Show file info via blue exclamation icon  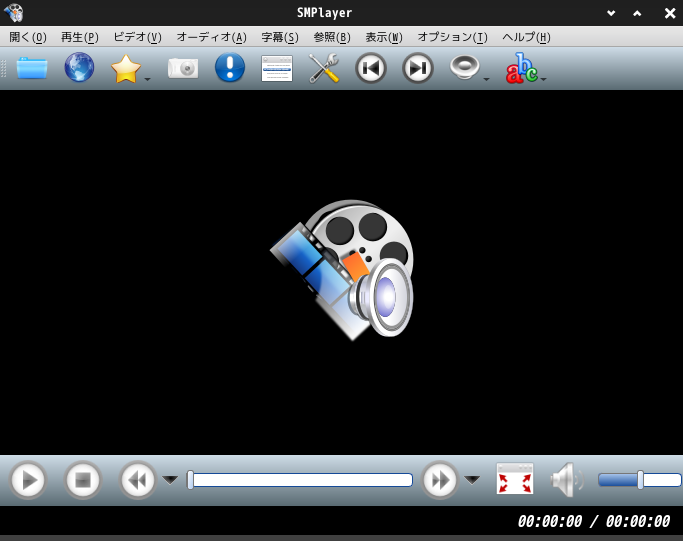(230, 68)
